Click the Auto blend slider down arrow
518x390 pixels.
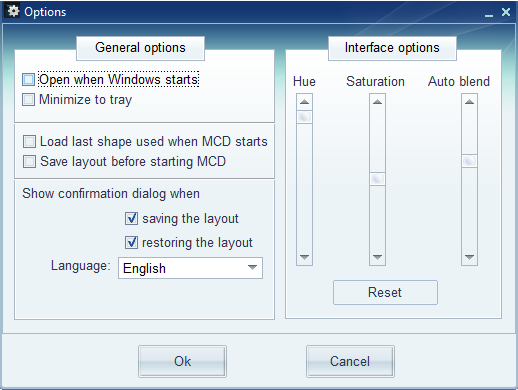(x=469, y=257)
